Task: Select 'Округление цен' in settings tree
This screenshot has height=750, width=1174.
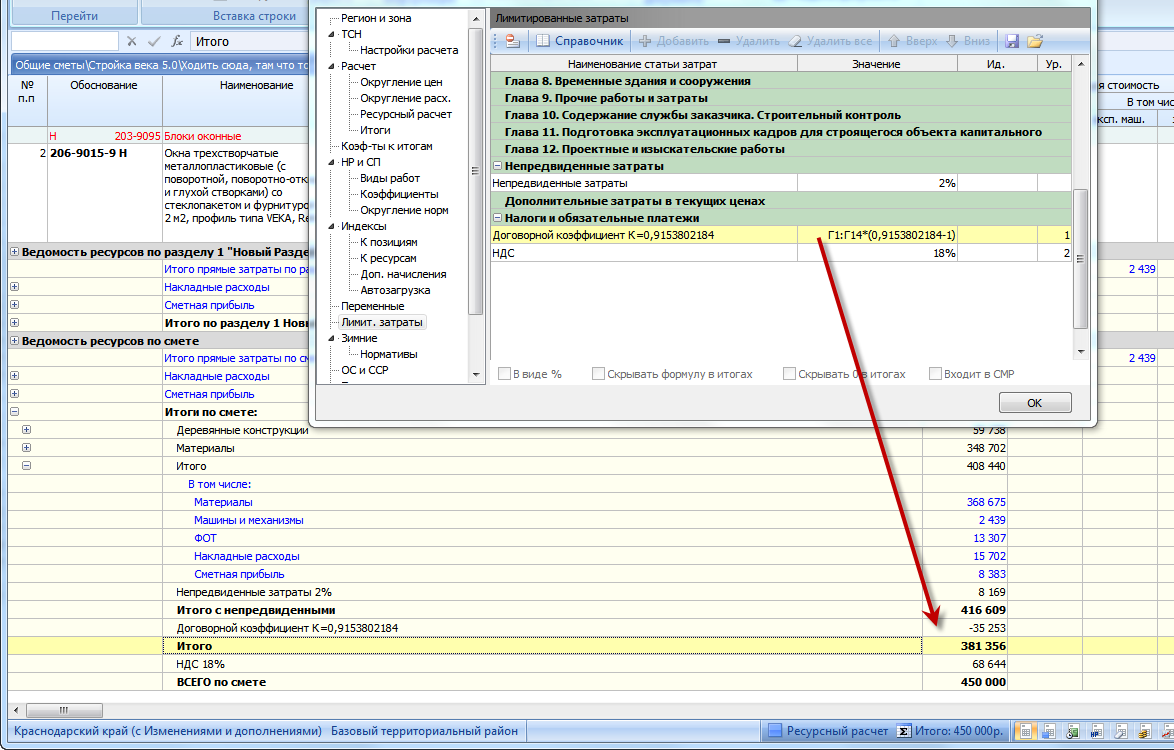Action: pyautogui.click(x=401, y=82)
